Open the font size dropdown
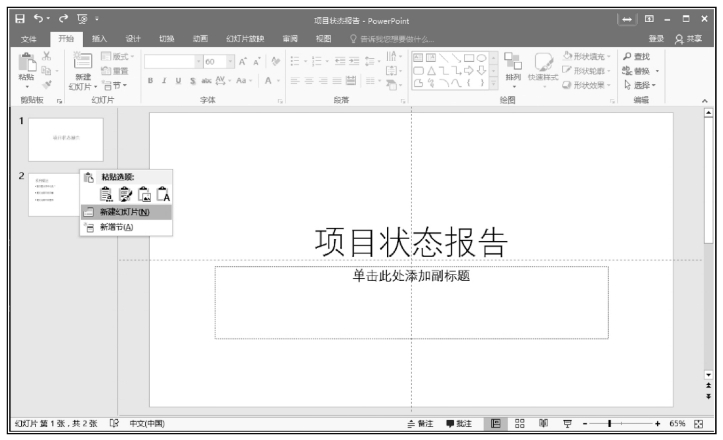The height and width of the screenshot is (440, 723). point(230,61)
